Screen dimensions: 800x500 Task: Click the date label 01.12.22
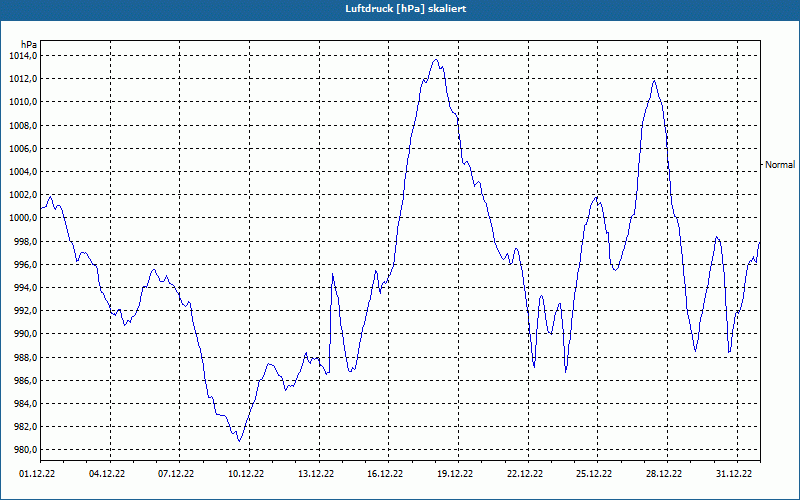point(37,474)
